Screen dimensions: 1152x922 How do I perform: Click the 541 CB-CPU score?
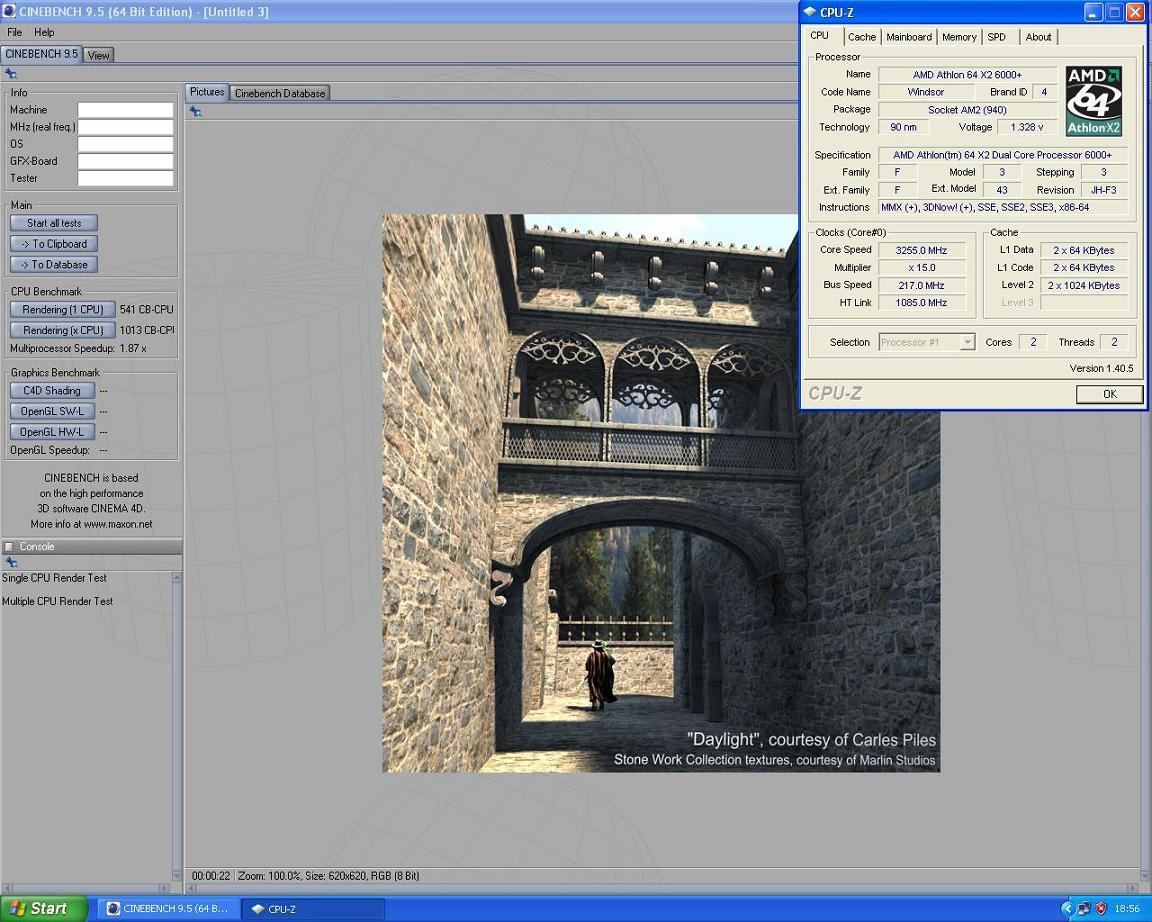(146, 310)
